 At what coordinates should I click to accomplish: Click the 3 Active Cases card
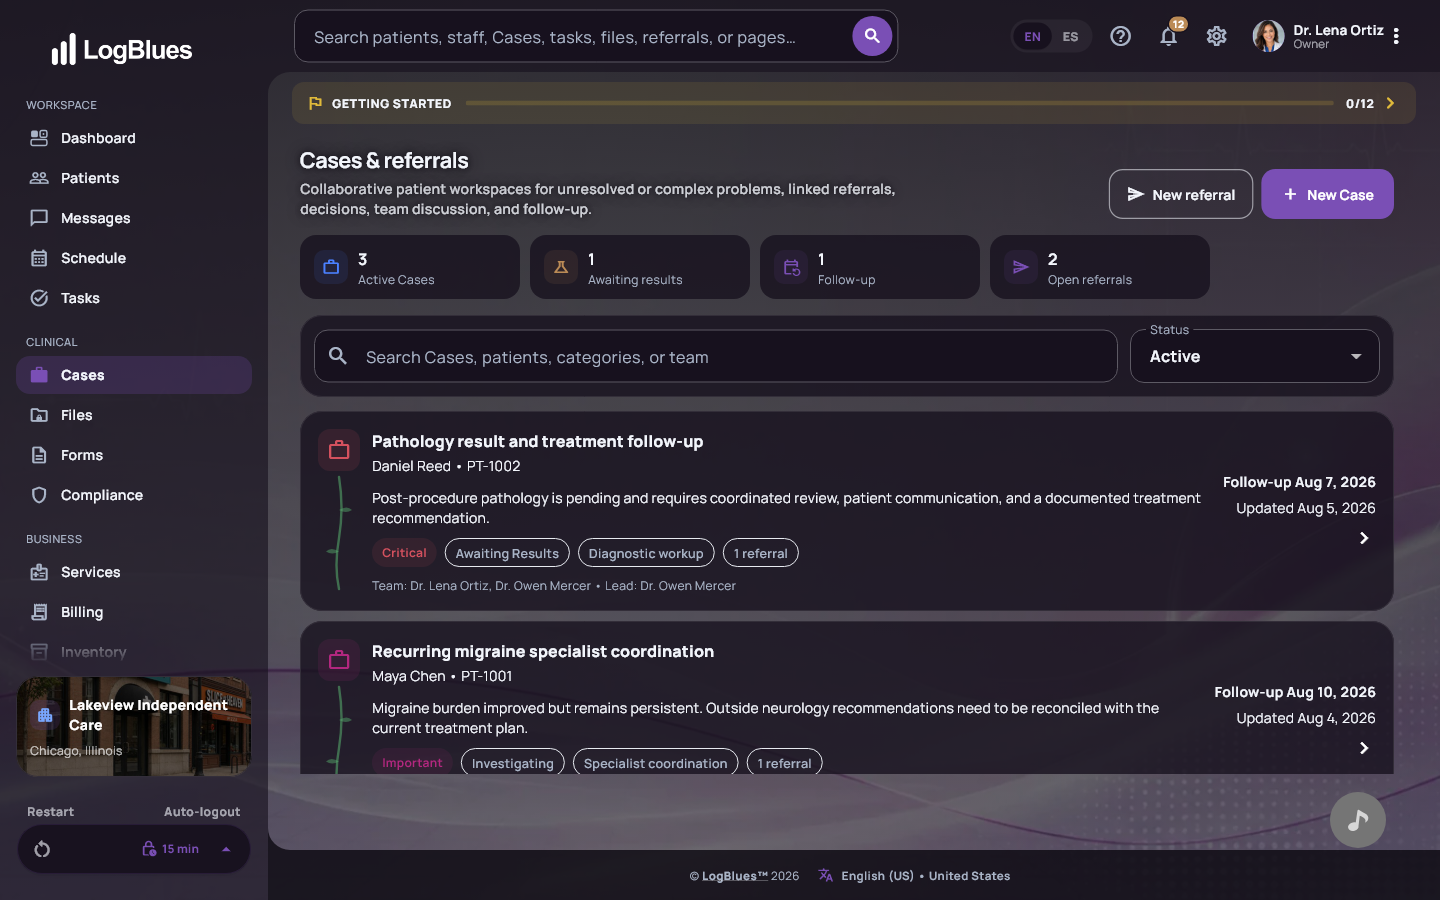[x=410, y=267]
